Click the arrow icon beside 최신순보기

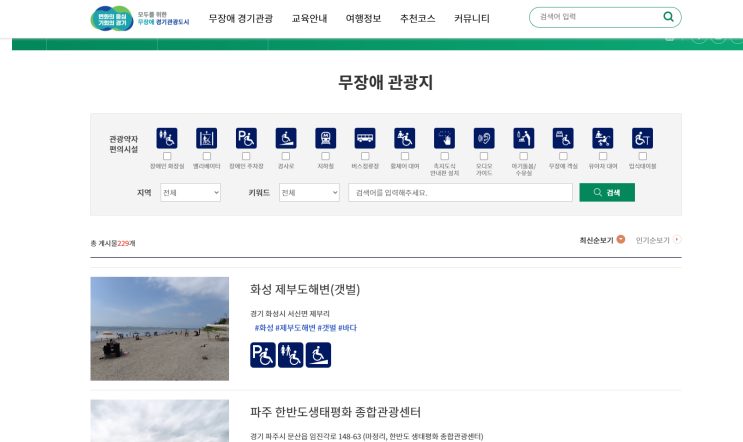(621, 239)
